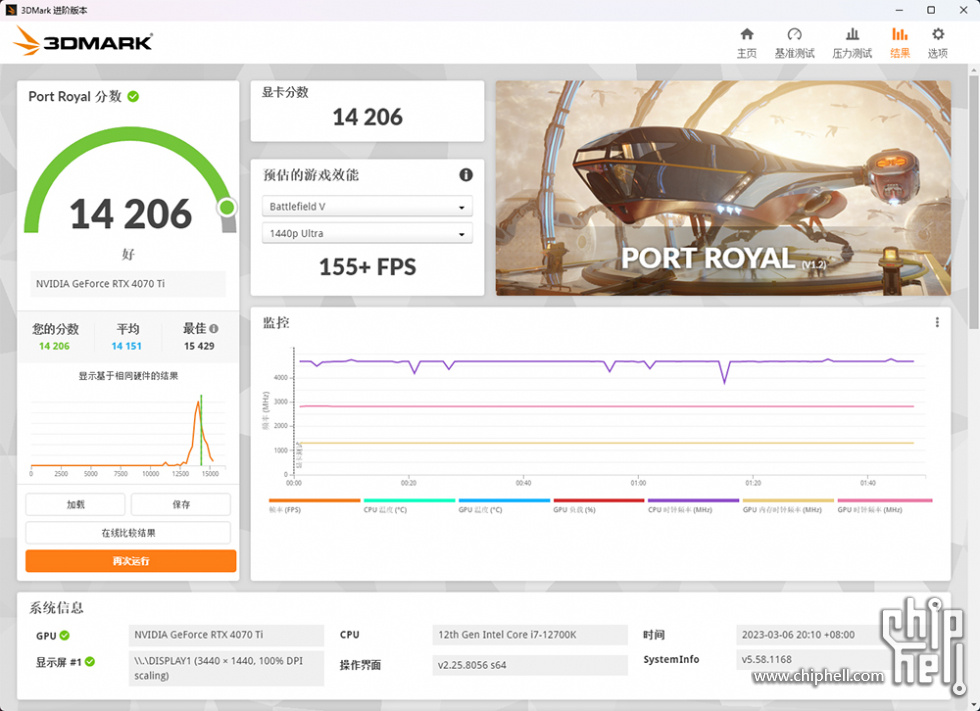The height and width of the screenshot is (711, 980).
Task: Click the 系统信息 section heading
Action: click(56, 608)
